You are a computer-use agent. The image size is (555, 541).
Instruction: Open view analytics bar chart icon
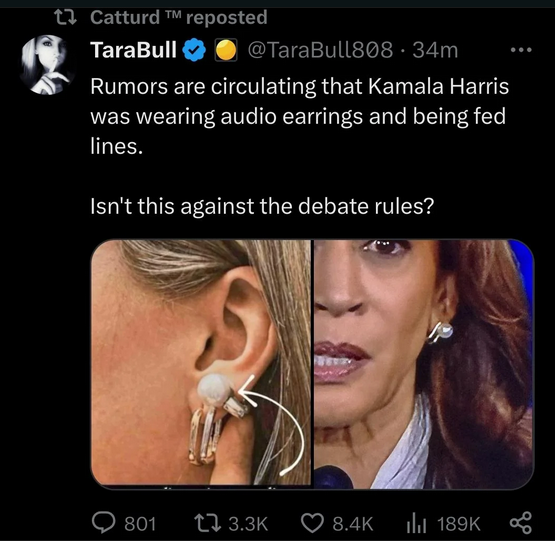[416, 524]
